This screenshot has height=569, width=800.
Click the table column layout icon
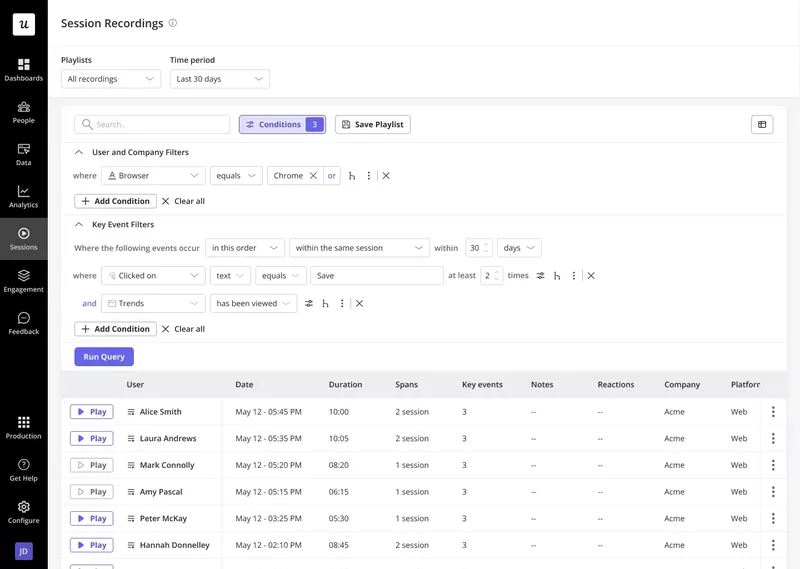[x=762, y=125]
